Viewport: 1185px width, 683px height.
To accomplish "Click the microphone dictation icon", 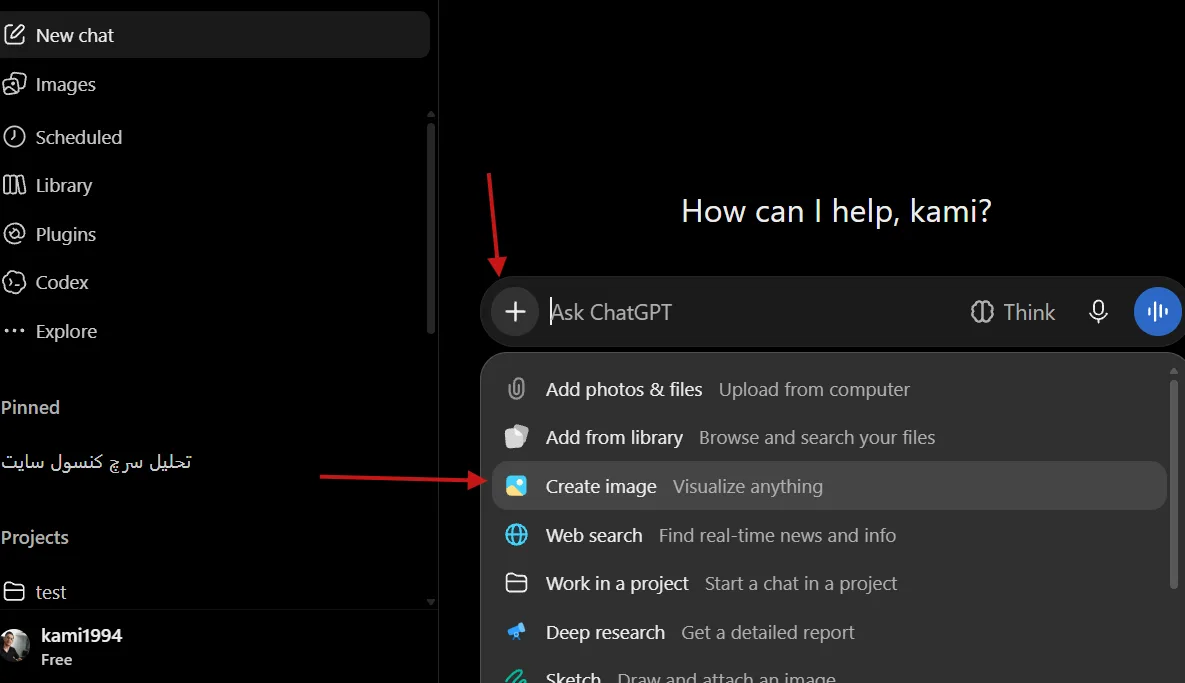I will click(x=1098, y=311).
